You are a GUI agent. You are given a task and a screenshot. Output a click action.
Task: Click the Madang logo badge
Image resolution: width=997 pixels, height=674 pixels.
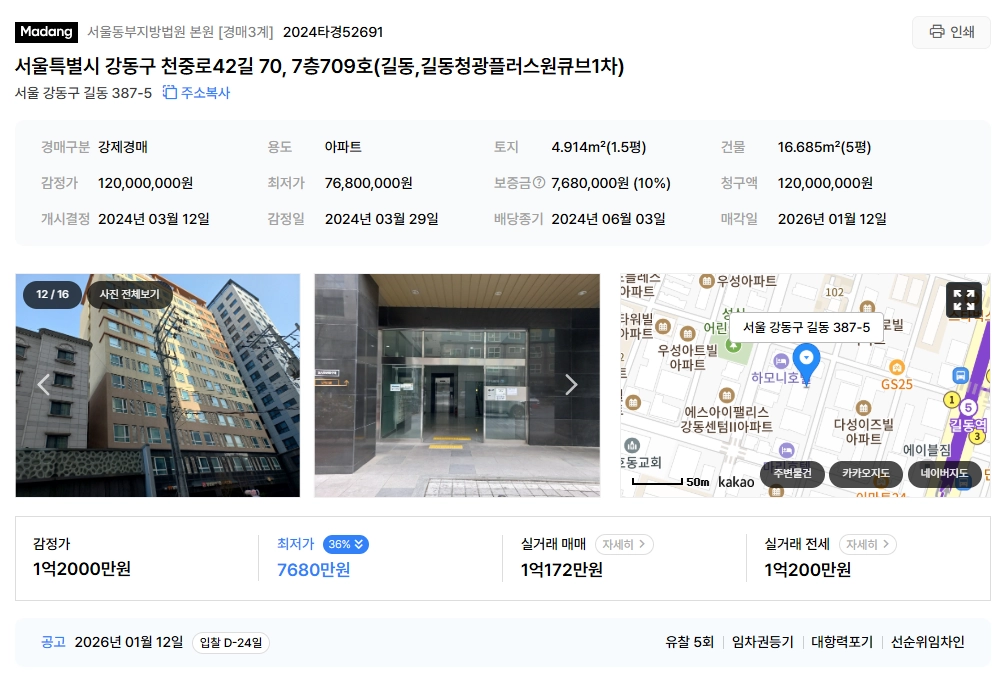[46, 32]
